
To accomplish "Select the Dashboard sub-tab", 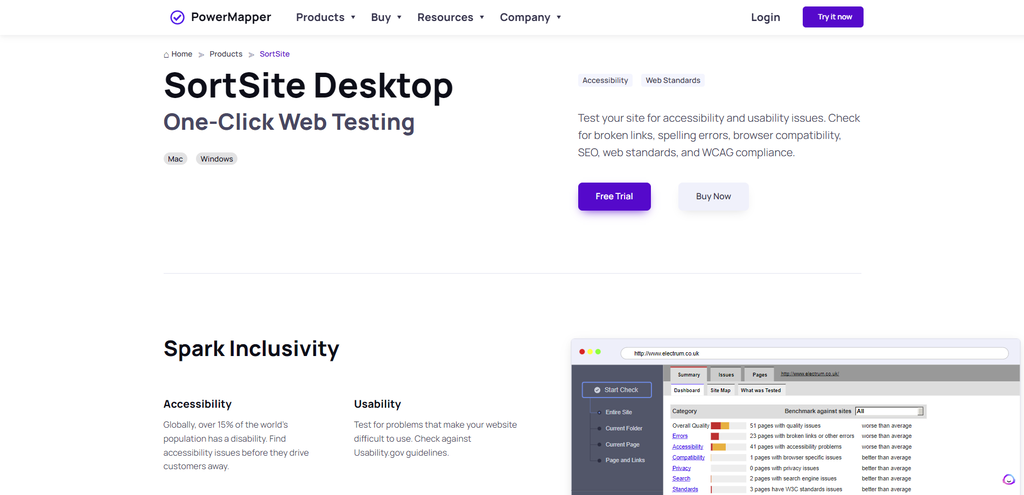I will click(687, 391).
